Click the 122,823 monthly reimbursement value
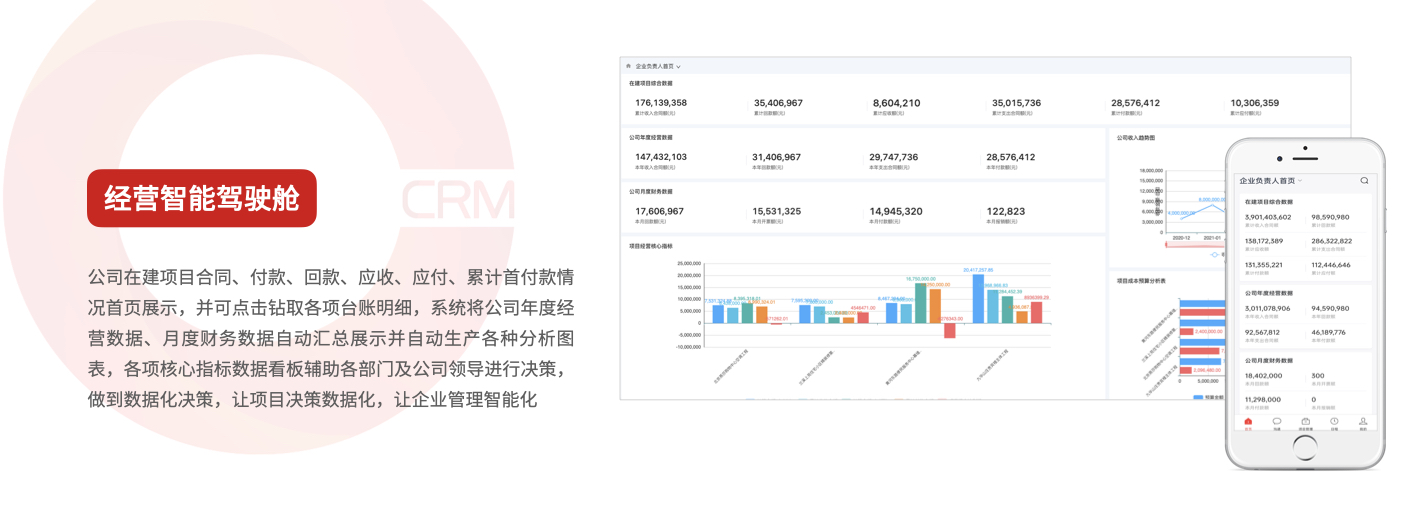The width and height of the screenshot is (1420, 532). click(x=1005, y=211)
